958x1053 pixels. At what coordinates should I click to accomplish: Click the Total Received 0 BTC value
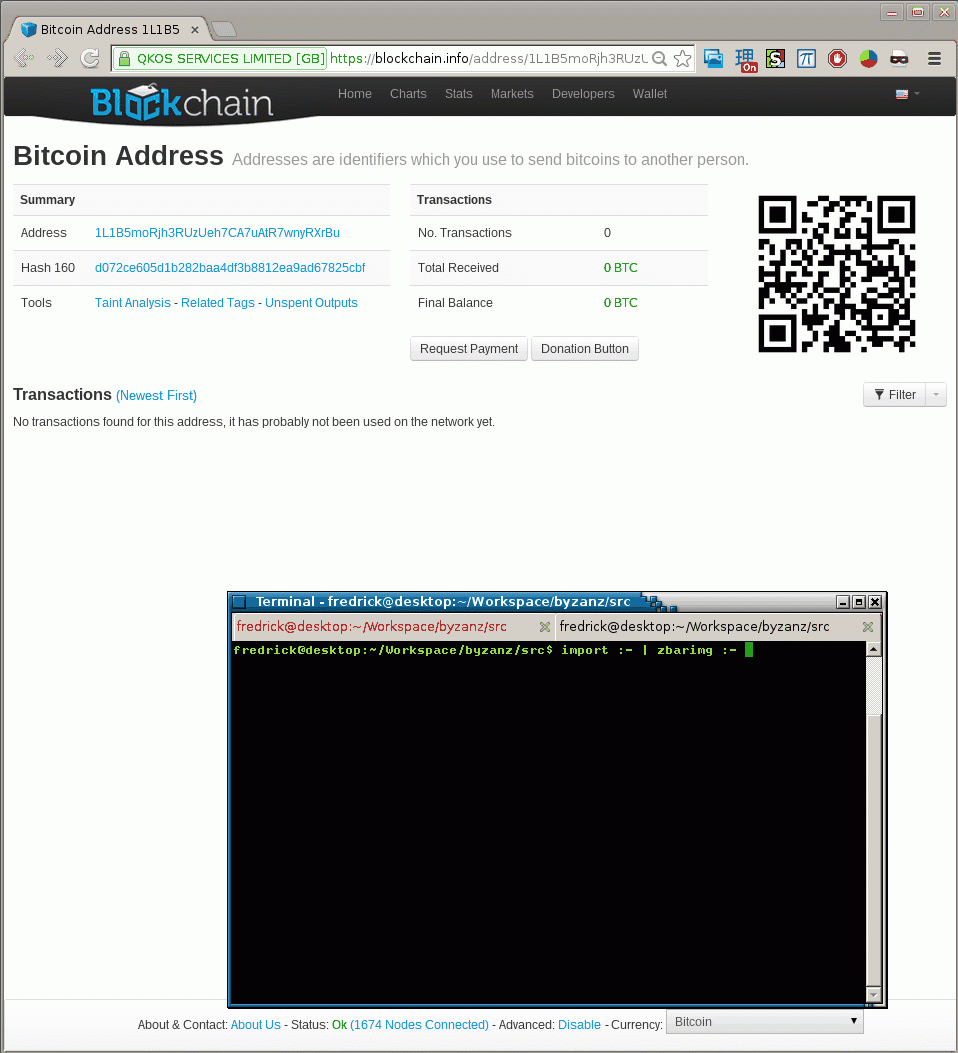[x=620, y=268]
